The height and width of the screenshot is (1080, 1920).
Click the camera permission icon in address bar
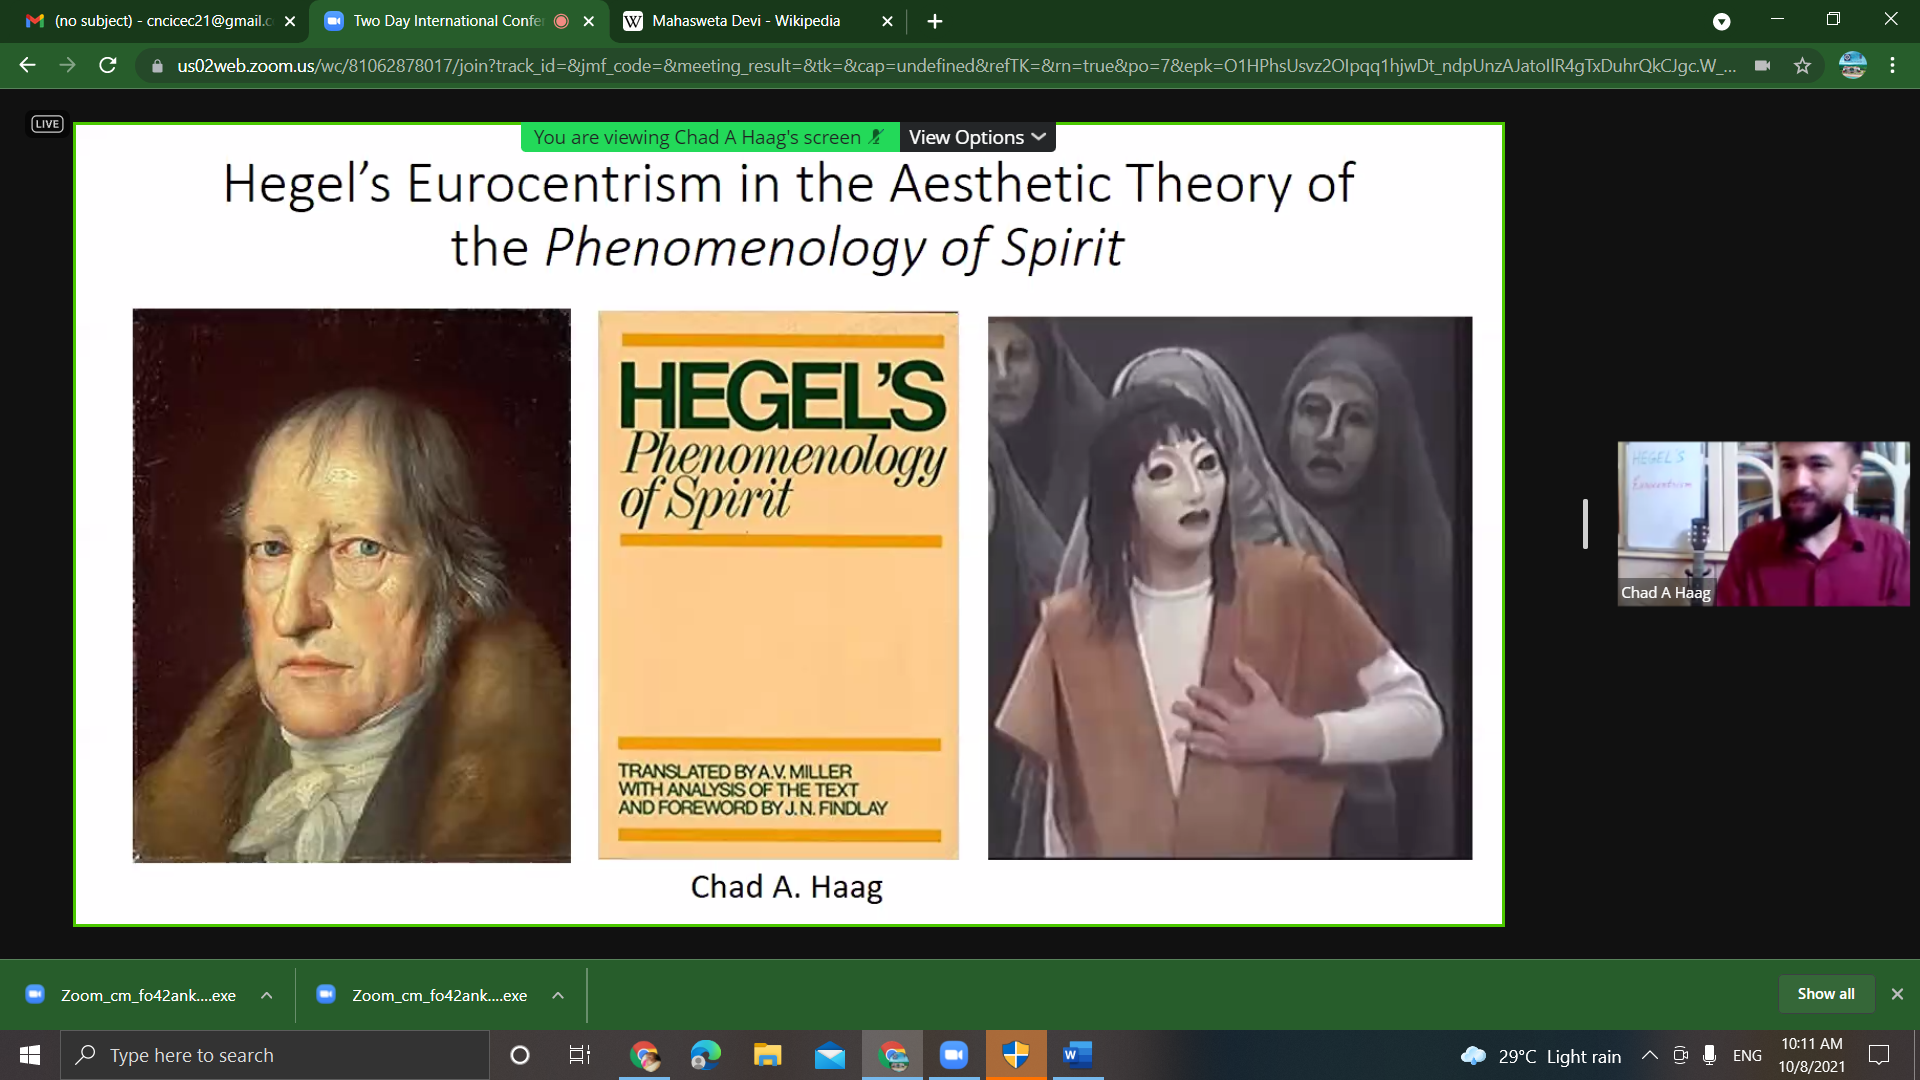[1762, 66]
